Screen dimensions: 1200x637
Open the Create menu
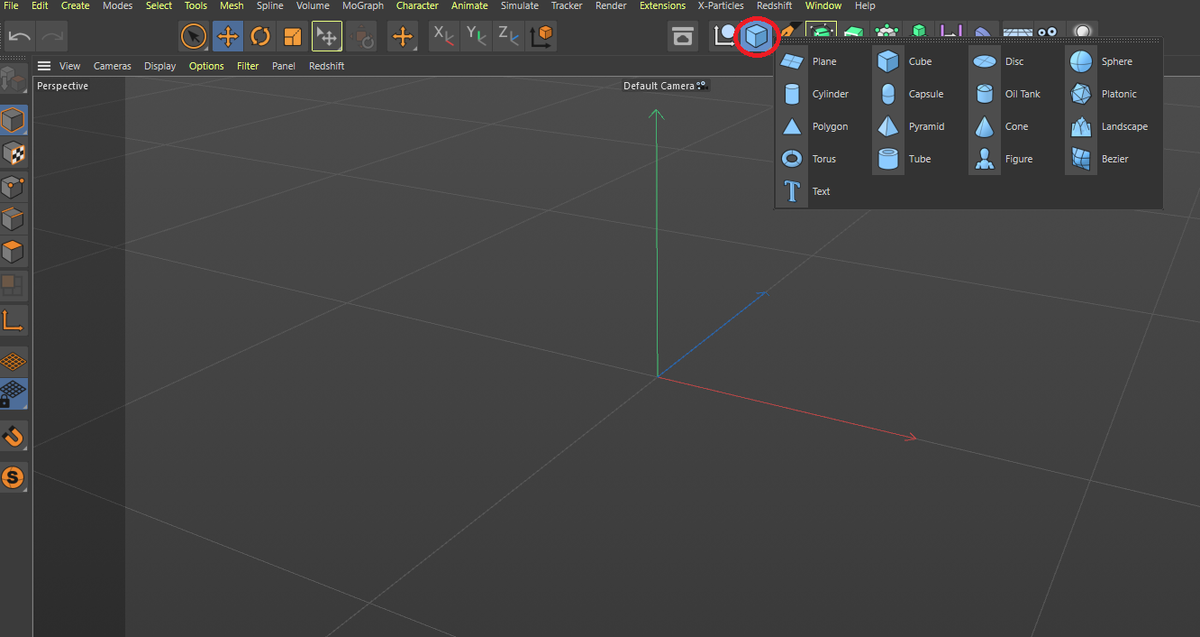(x=75, y=6)
